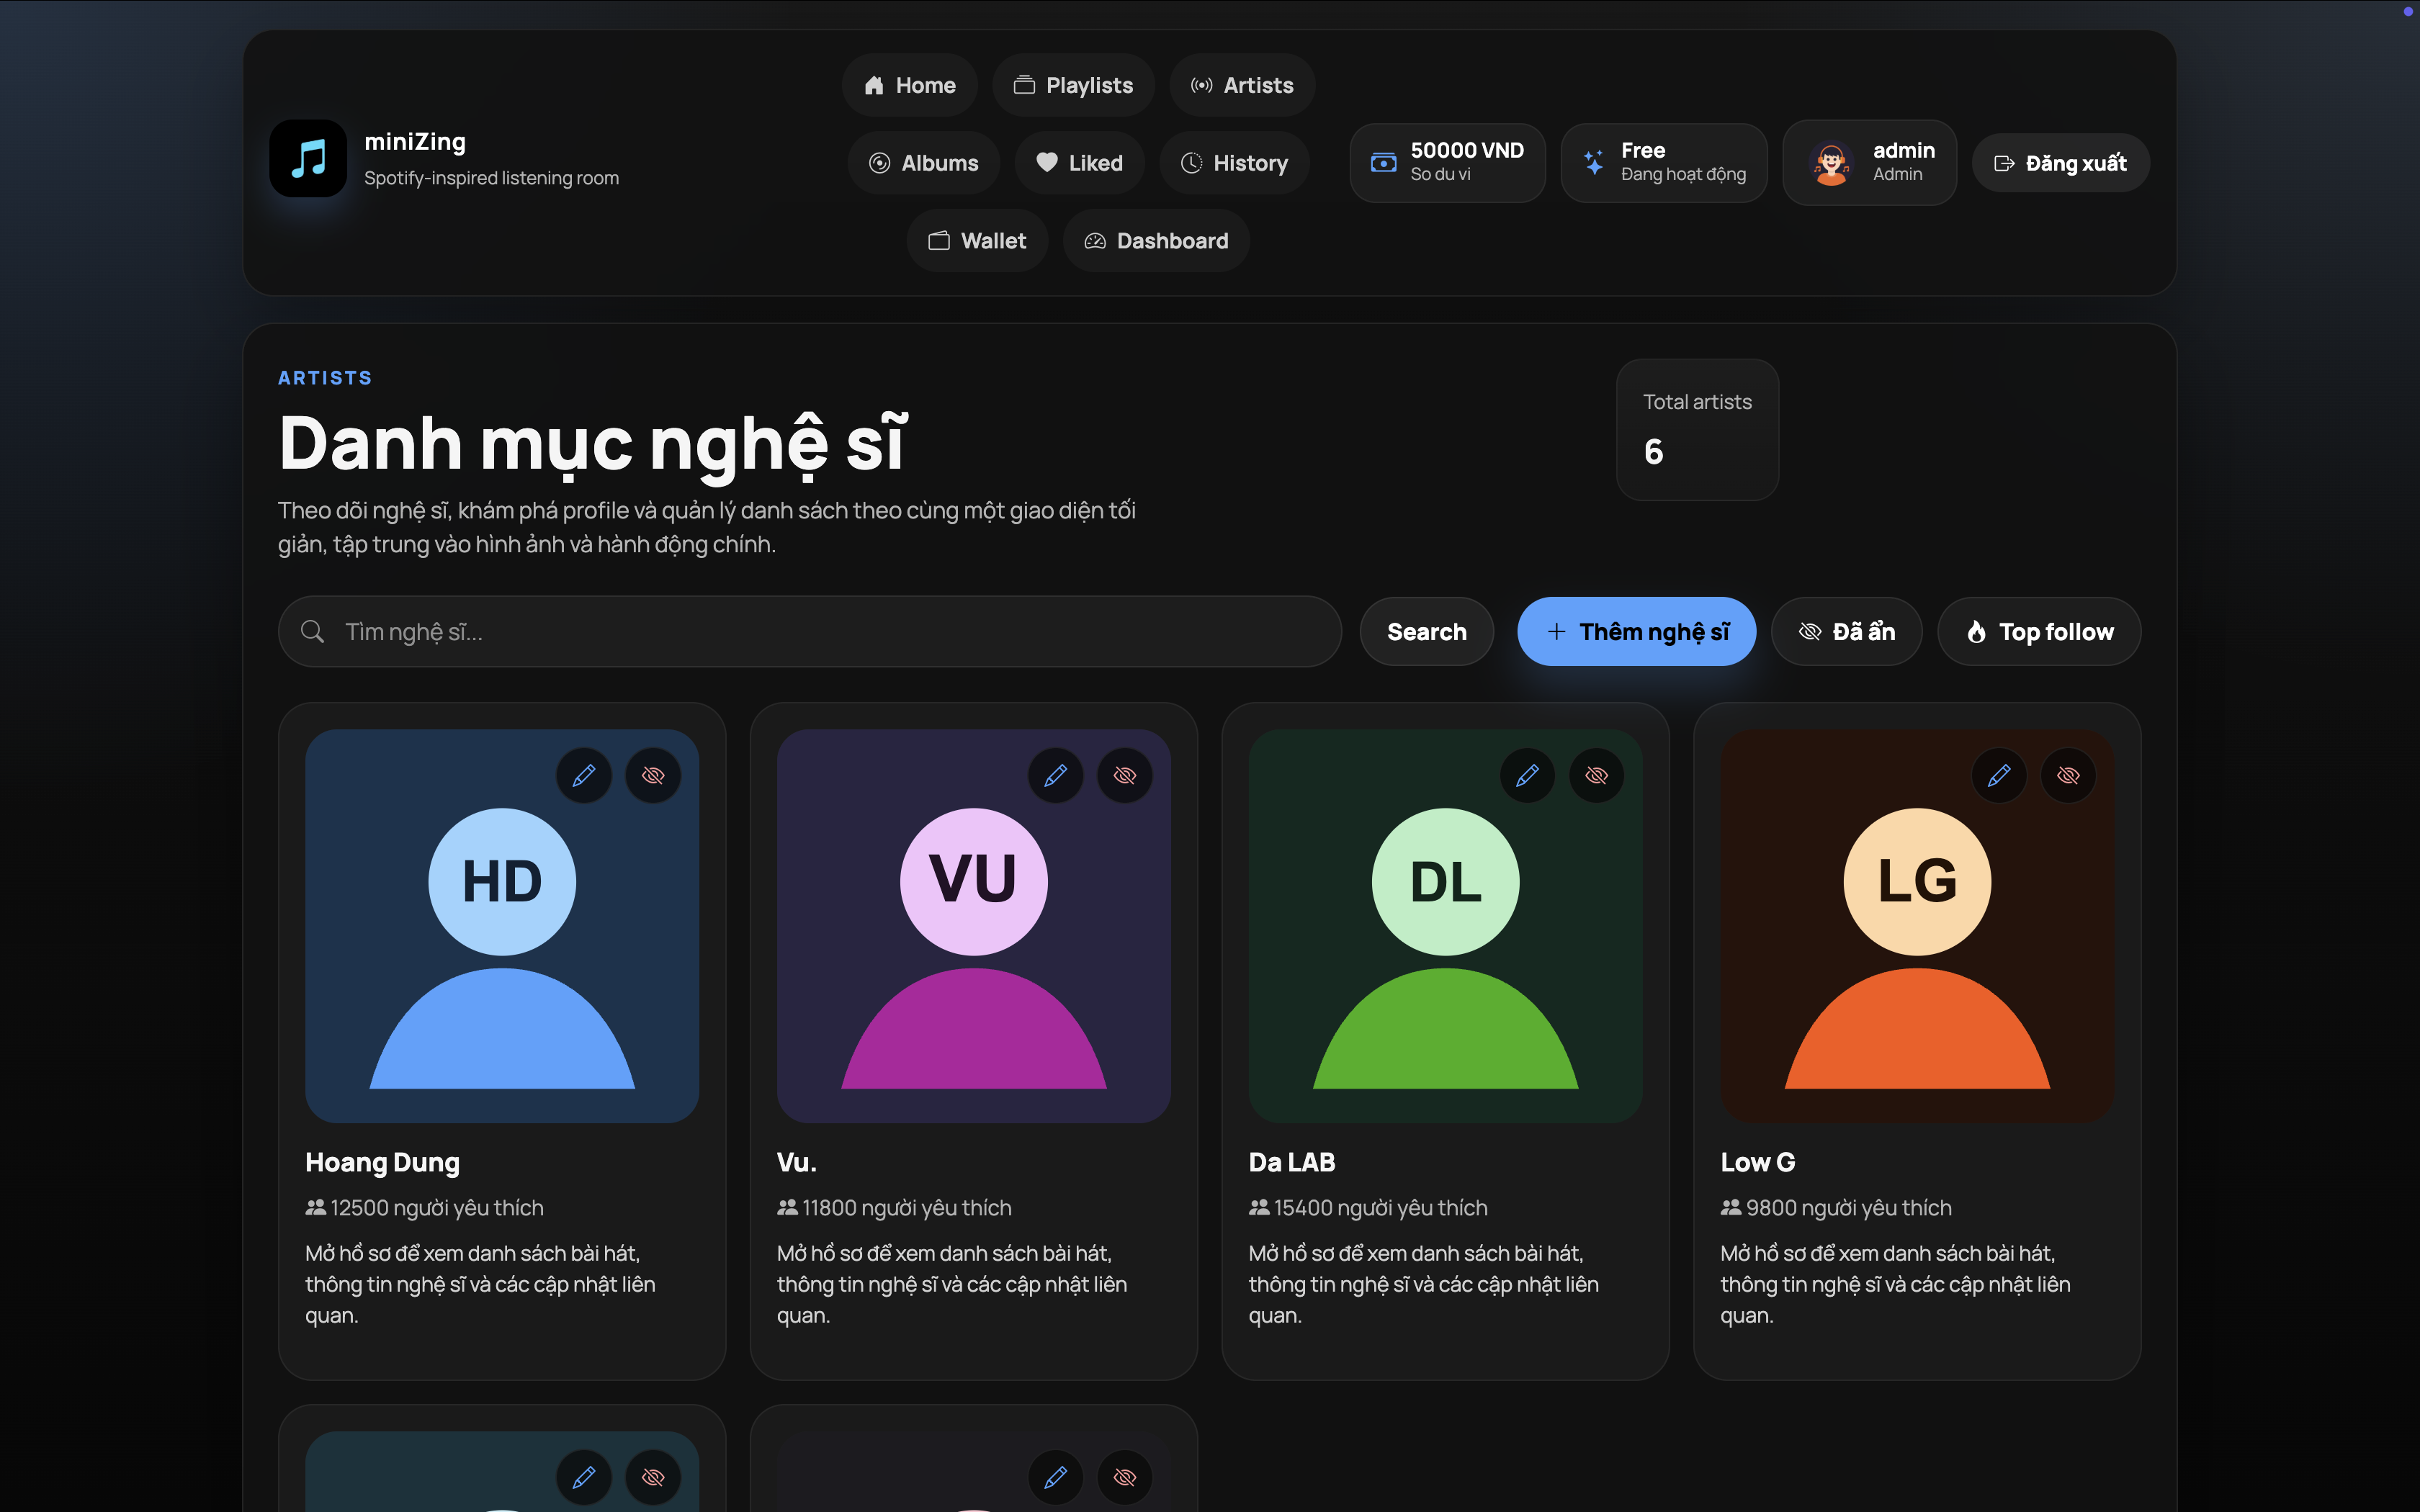View Liked songs
The height and width of the screenshot is (1512, 2420).
coord(1079,163)
